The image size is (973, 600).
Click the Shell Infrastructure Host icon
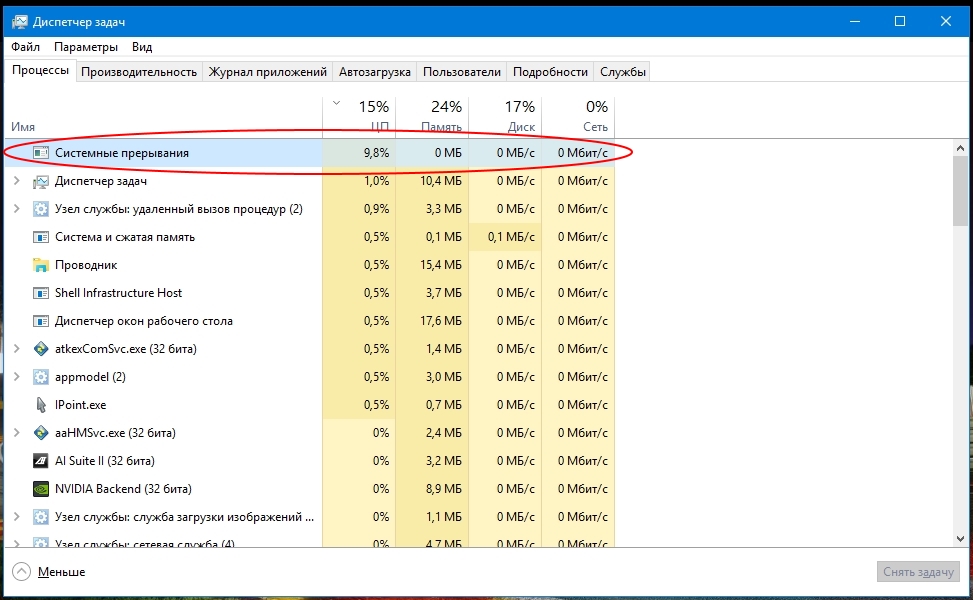coord(41,293)
